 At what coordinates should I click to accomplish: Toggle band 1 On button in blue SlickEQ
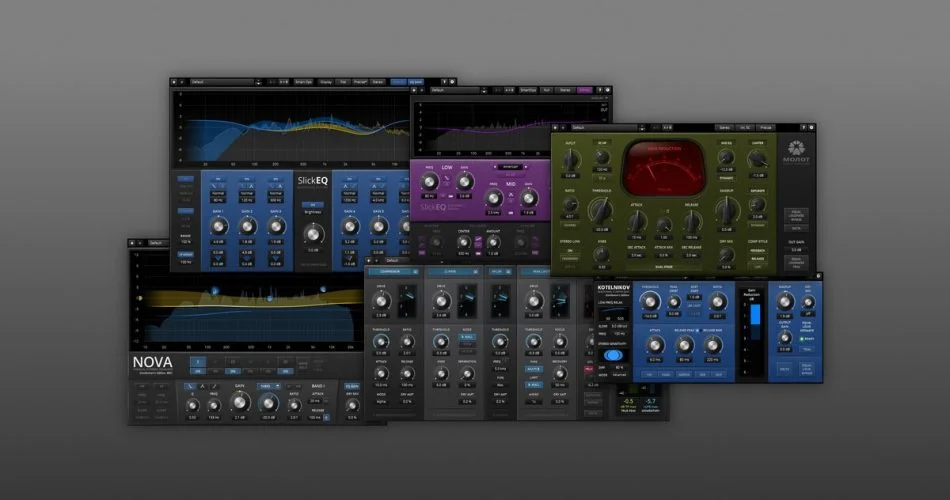pyautogui.click(x=218, y=179)
